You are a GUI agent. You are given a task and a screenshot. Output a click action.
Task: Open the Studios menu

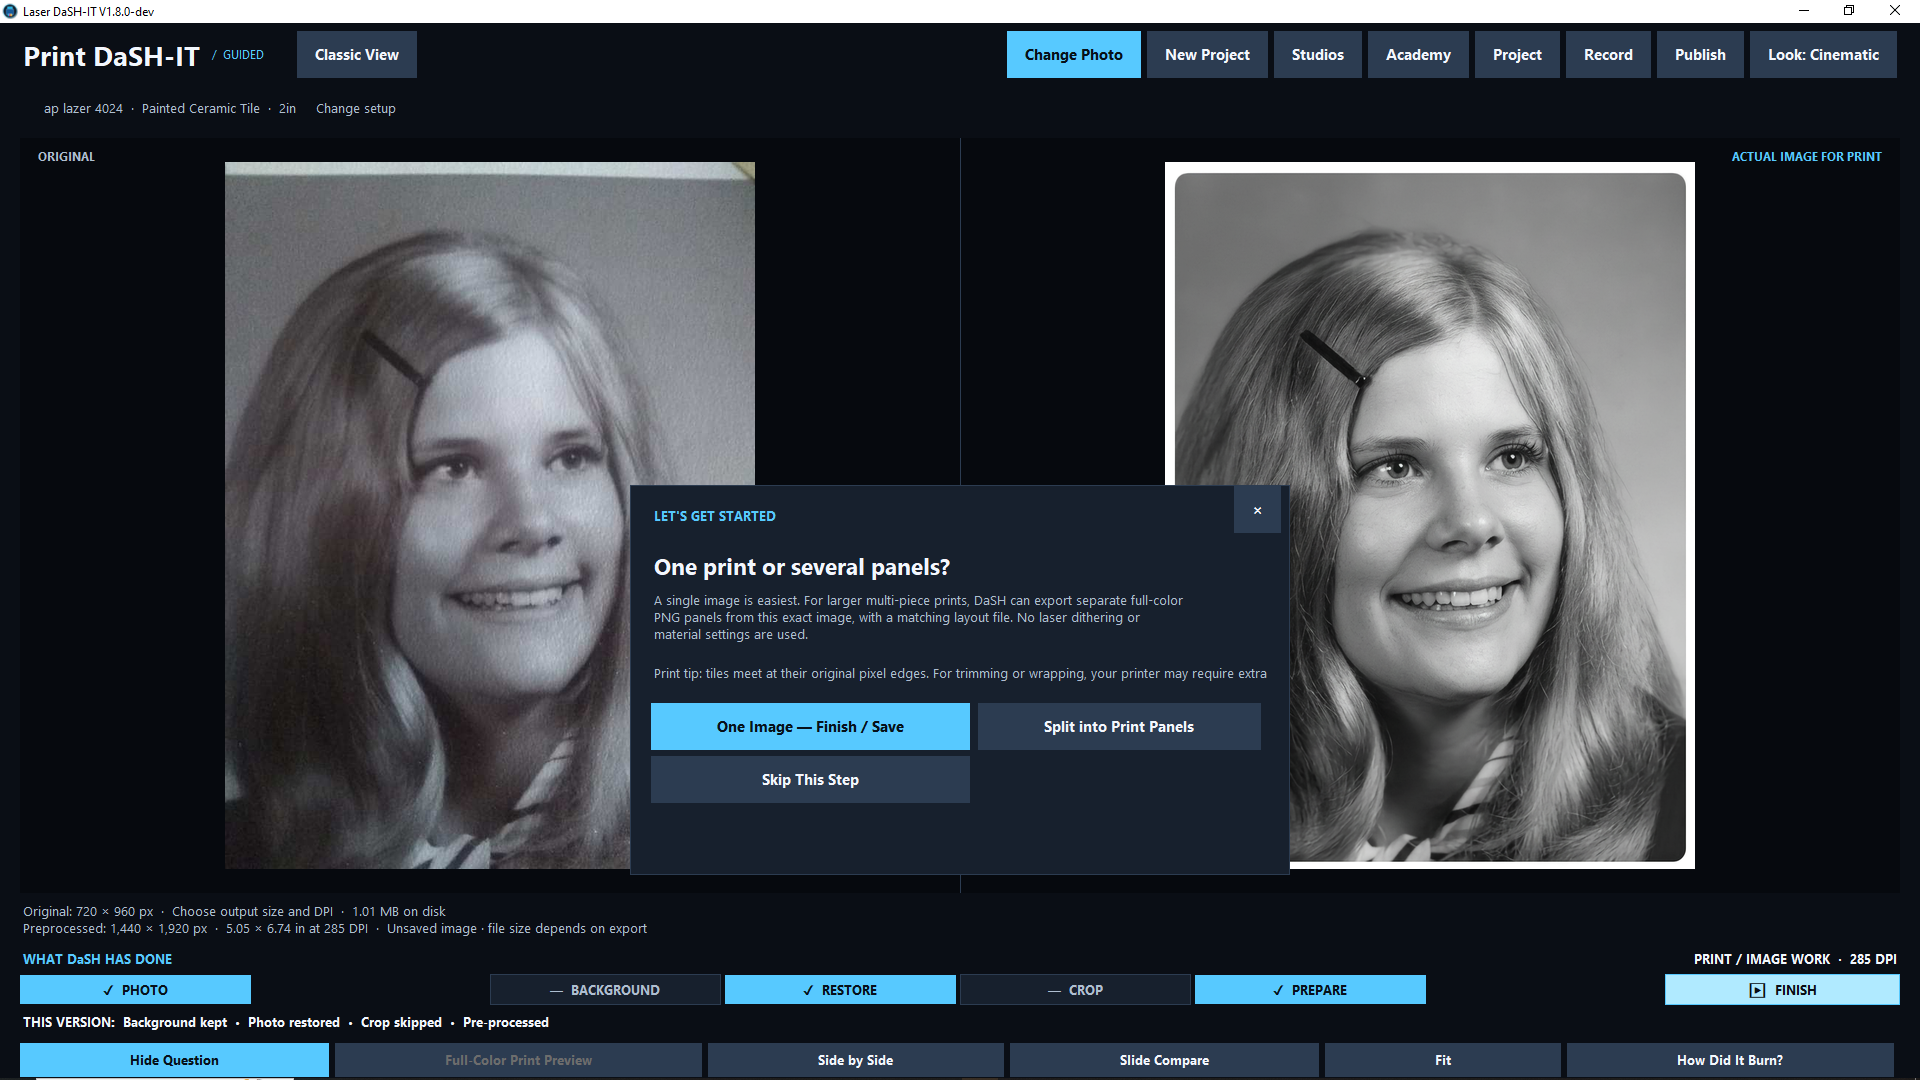pyautogui.click(x=1318, y=55)
